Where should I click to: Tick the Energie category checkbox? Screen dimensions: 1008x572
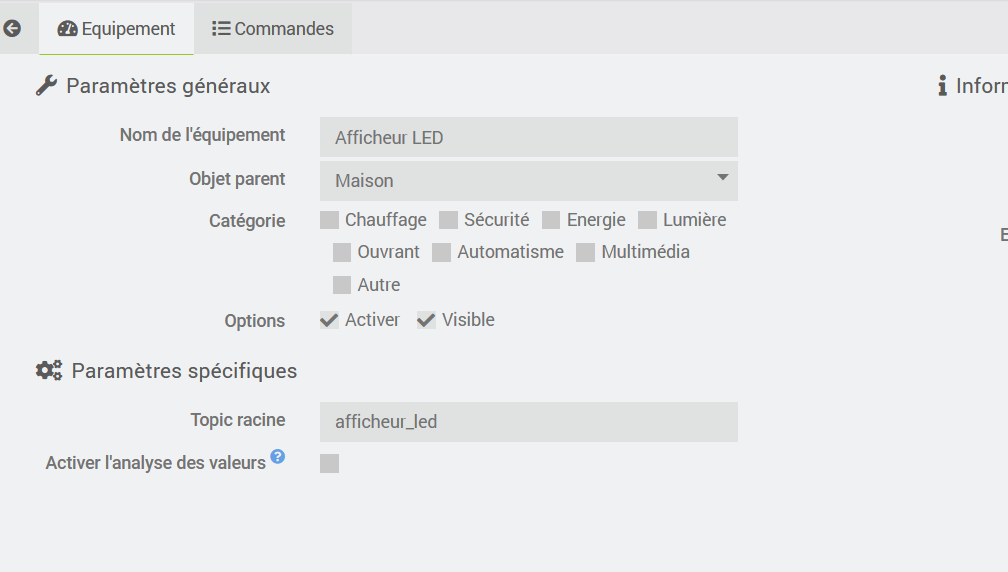coord(551,220)
